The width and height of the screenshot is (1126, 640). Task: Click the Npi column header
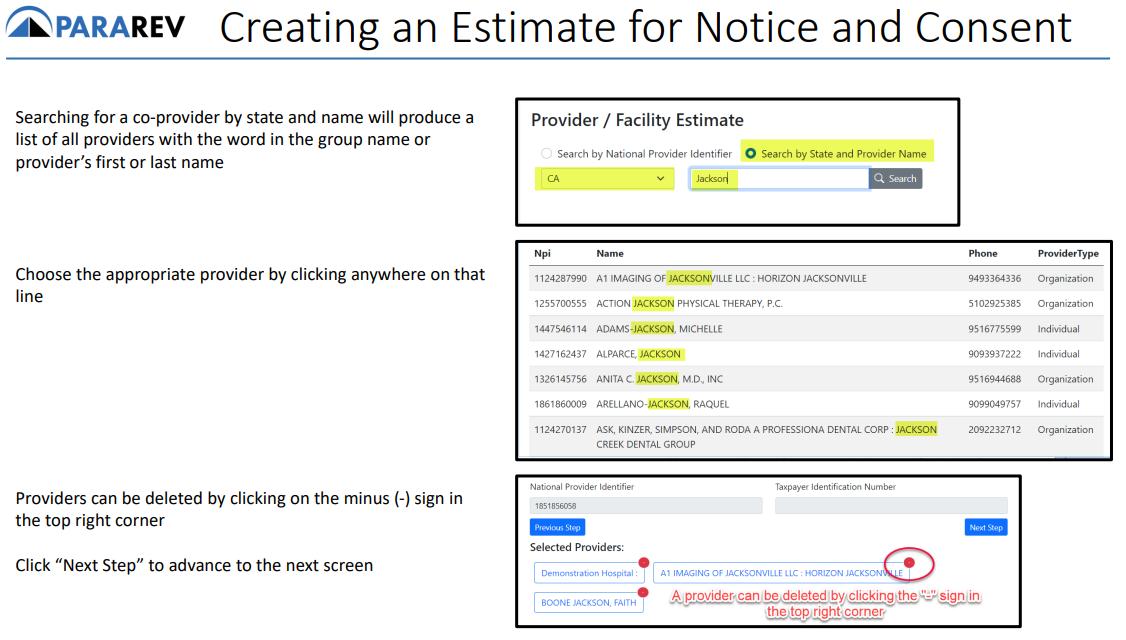[542, 254]
